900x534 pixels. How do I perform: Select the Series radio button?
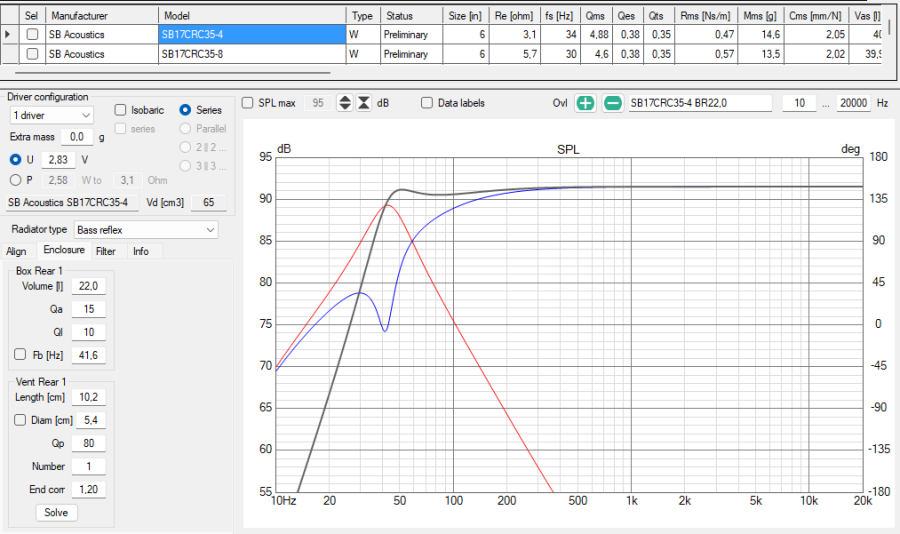click(185, 110)
